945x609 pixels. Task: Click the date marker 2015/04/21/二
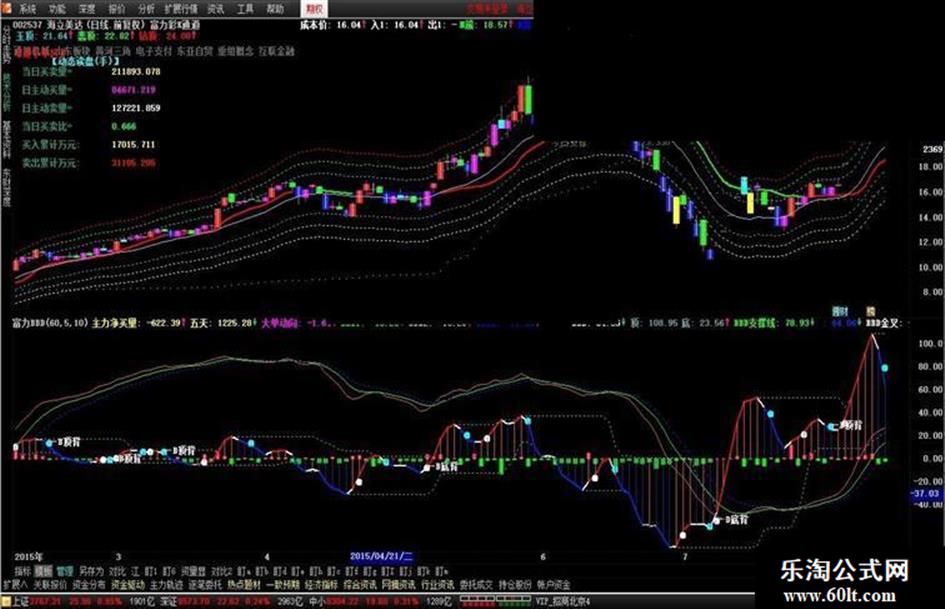coord(381,556)
